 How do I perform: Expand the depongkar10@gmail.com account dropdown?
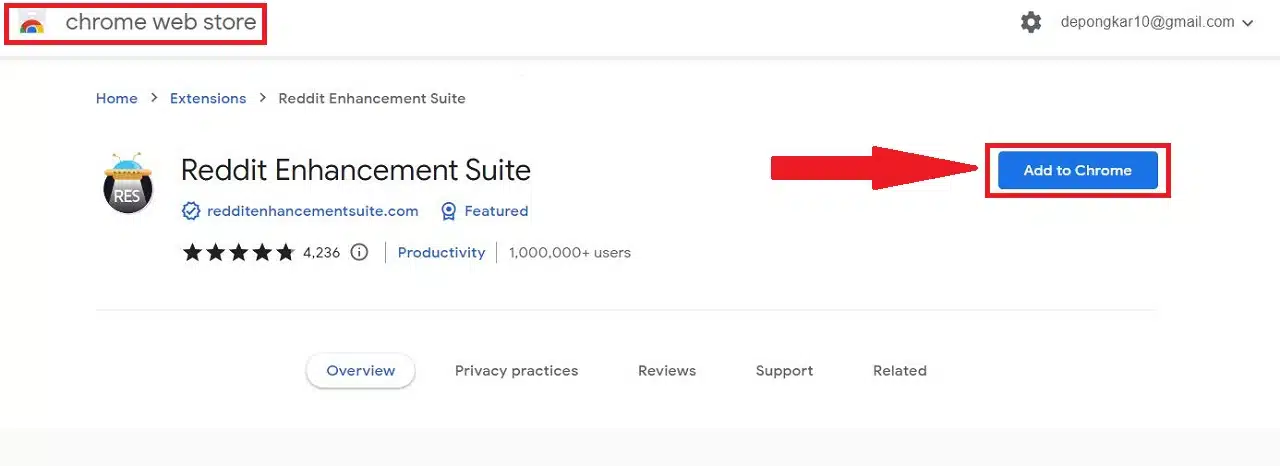(1157, 22)
